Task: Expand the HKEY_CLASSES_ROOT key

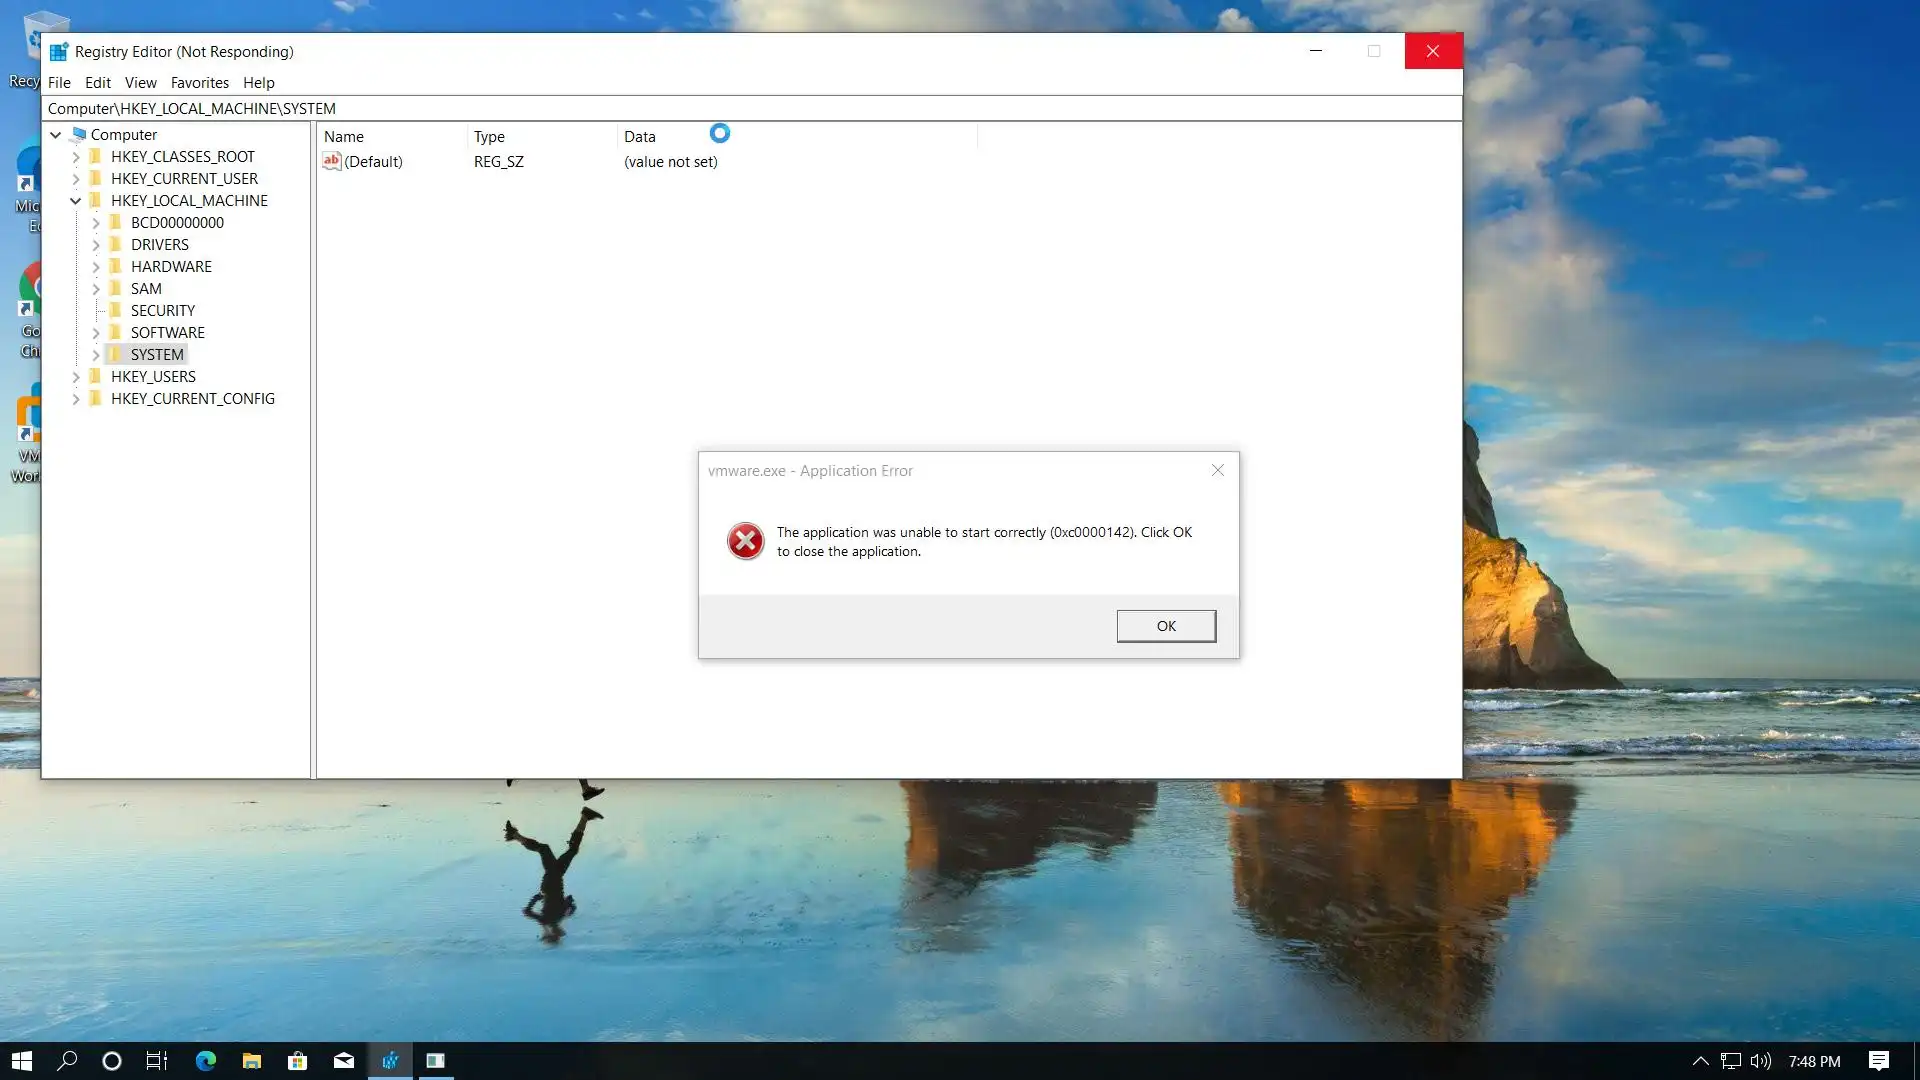Action: (x=75, y=157)
